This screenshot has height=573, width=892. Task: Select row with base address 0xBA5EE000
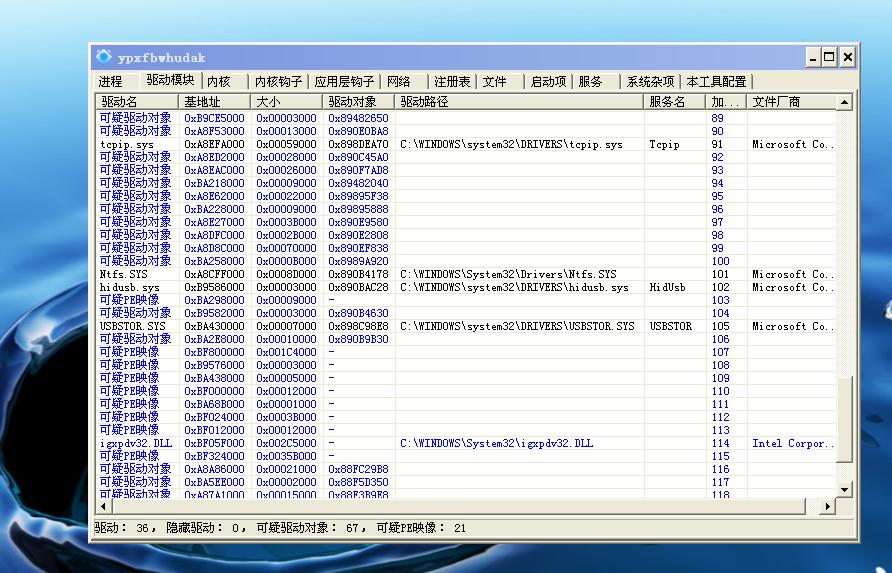pos(466,483)
